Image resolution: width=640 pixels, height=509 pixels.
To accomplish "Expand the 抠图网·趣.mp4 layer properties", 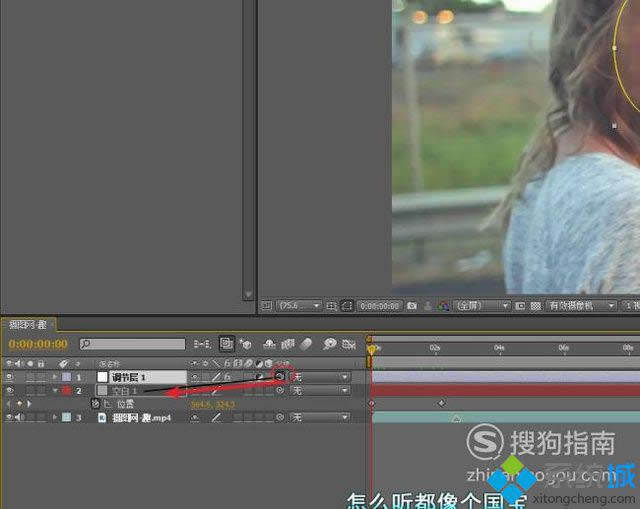I will pos(55,417).
